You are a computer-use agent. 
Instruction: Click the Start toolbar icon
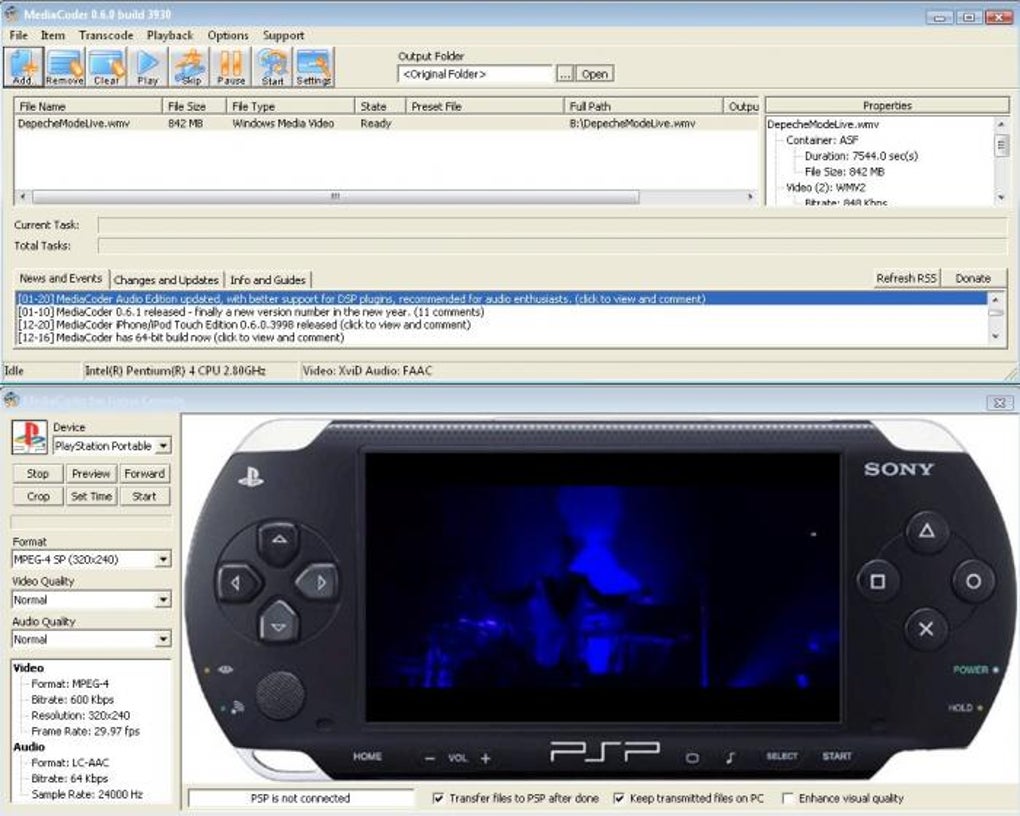pos(273,67)
